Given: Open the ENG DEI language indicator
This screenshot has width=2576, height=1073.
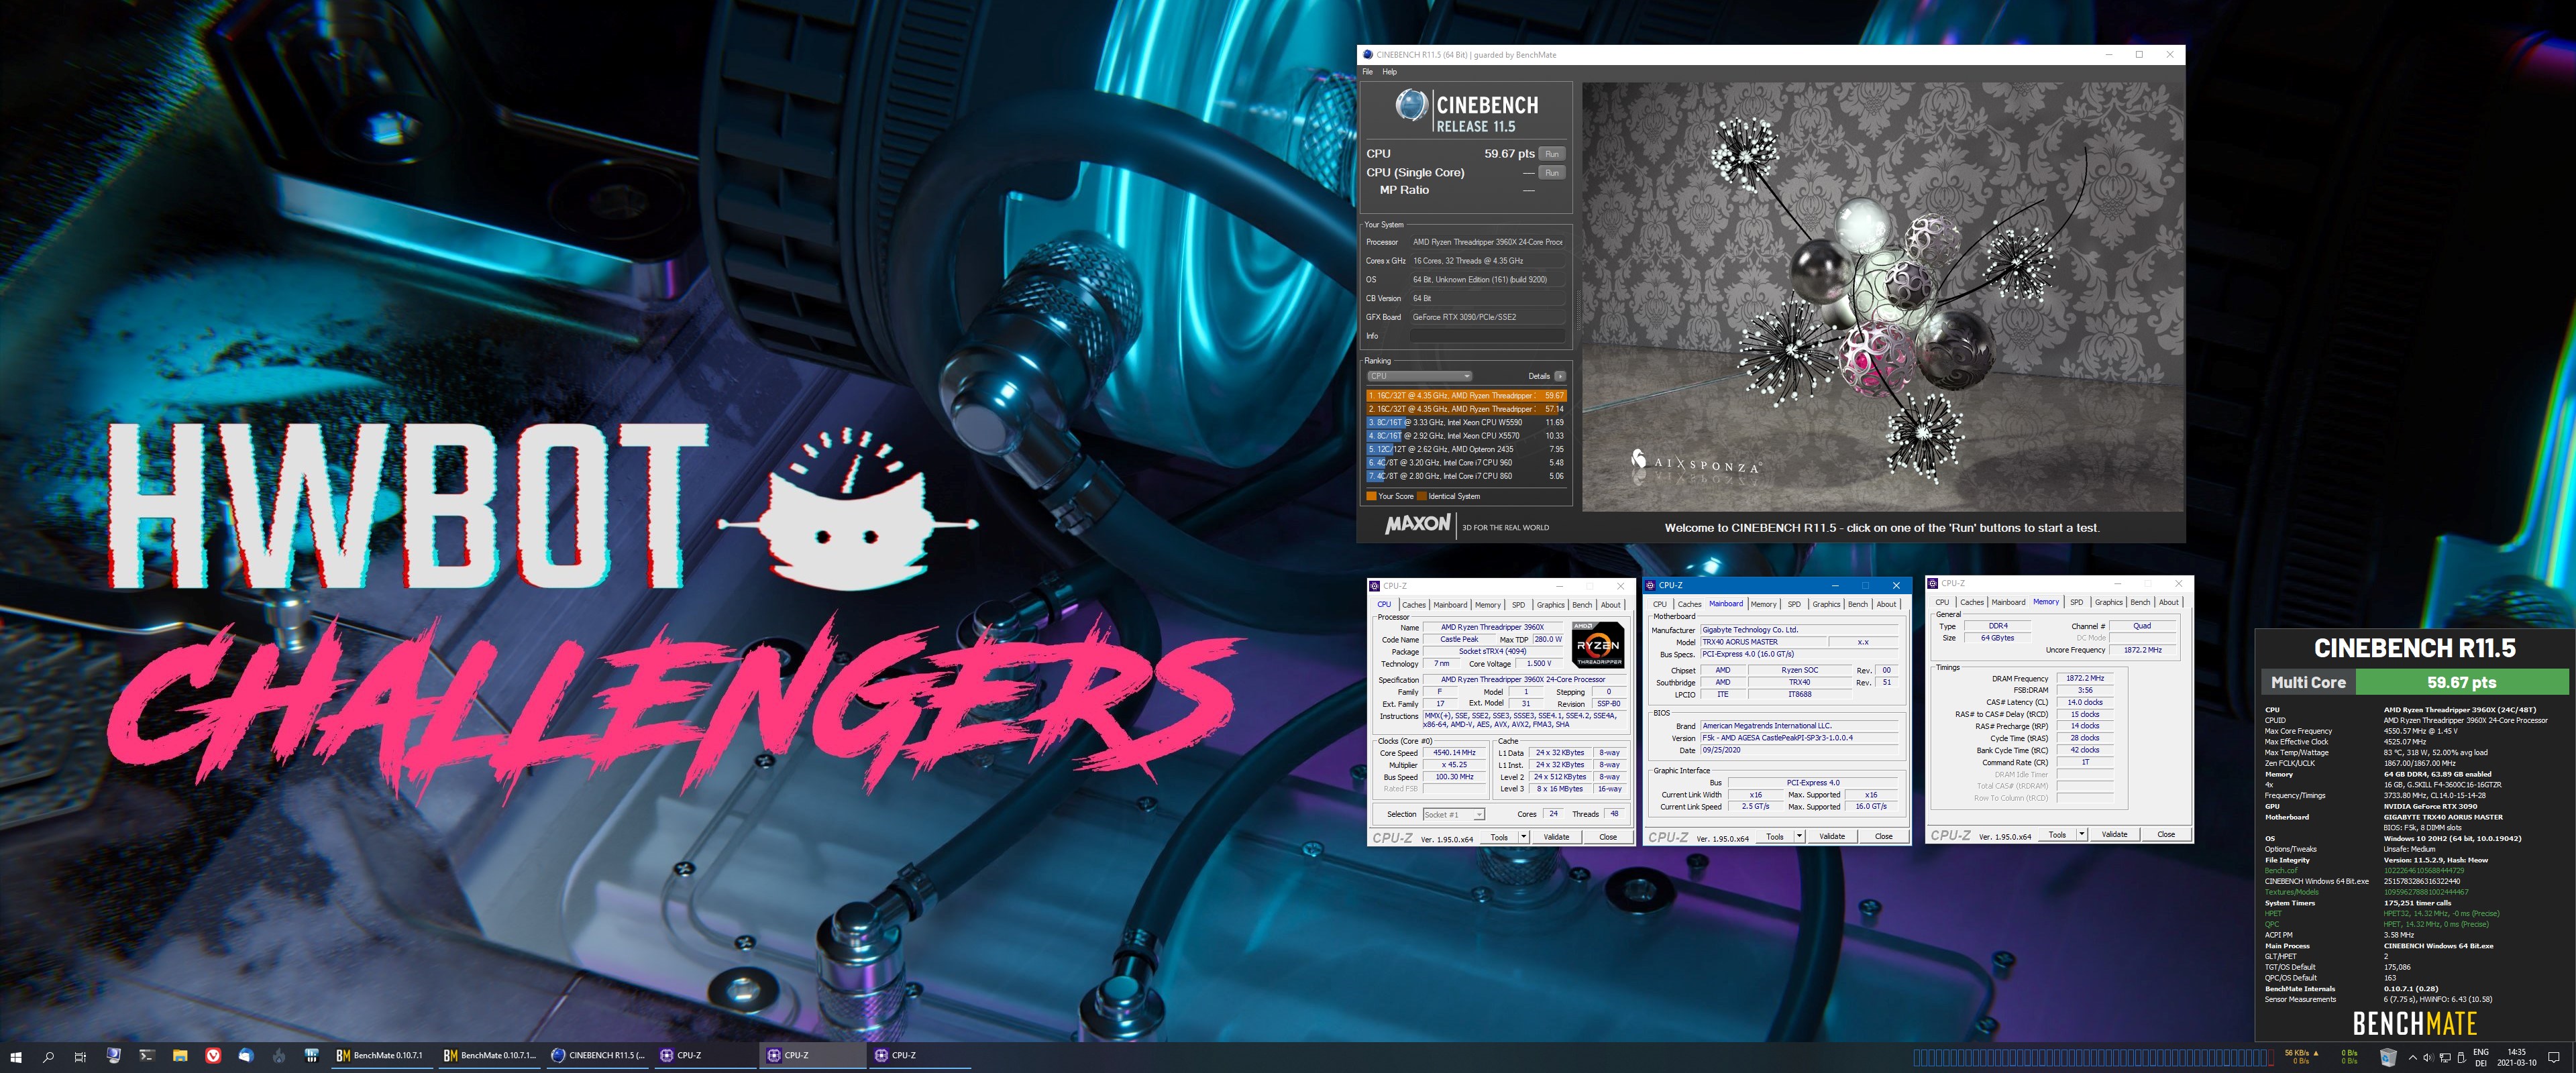Looking at the screenshot, I should coord(2481,1057).
